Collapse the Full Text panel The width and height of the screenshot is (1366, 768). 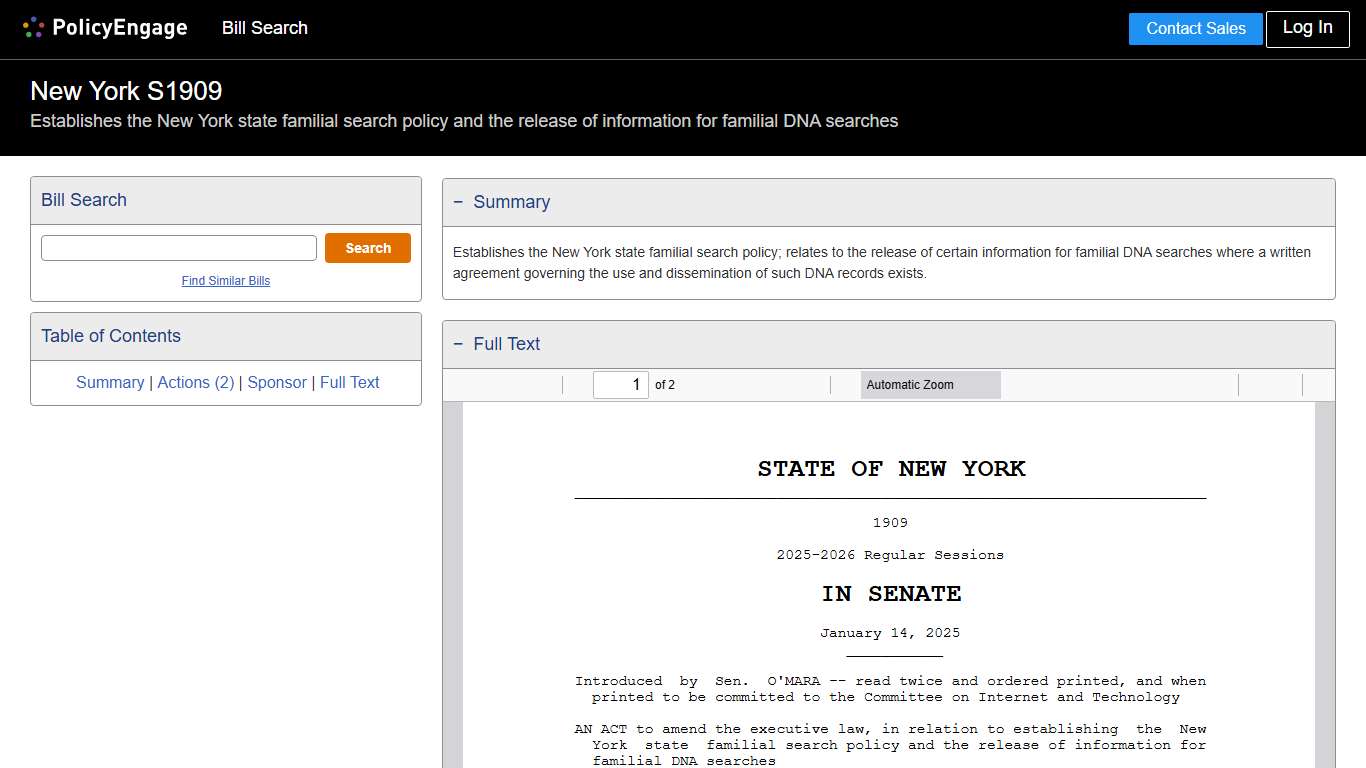(x=459, y=344)
